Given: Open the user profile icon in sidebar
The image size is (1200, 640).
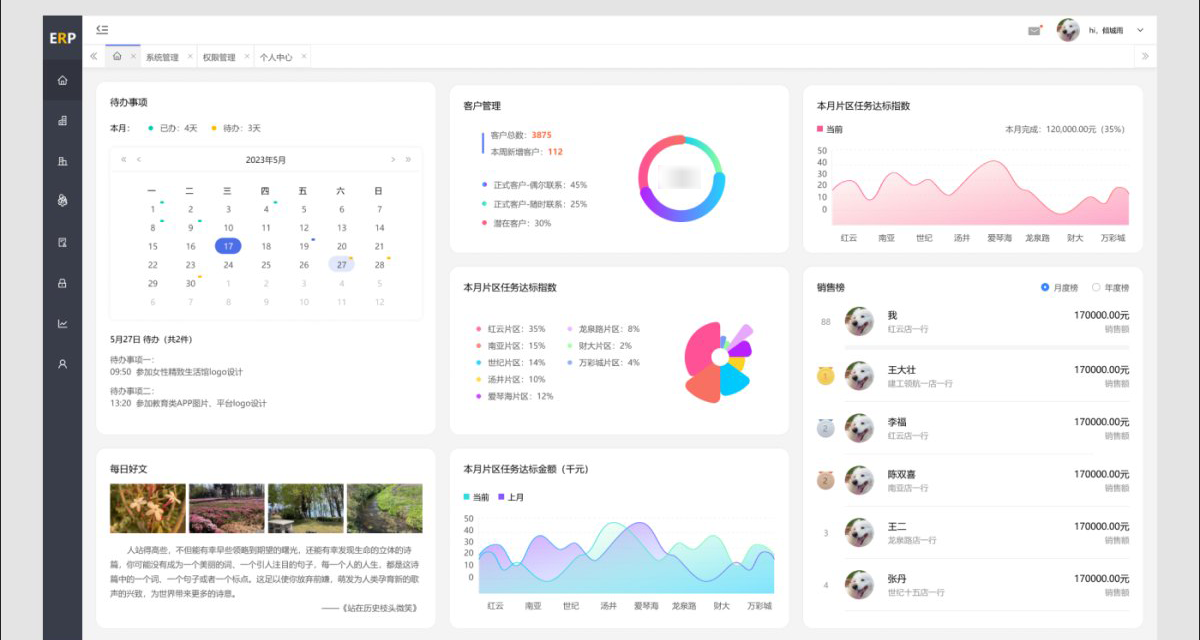Looking at the screenshot, I should (x=63, y=364).
